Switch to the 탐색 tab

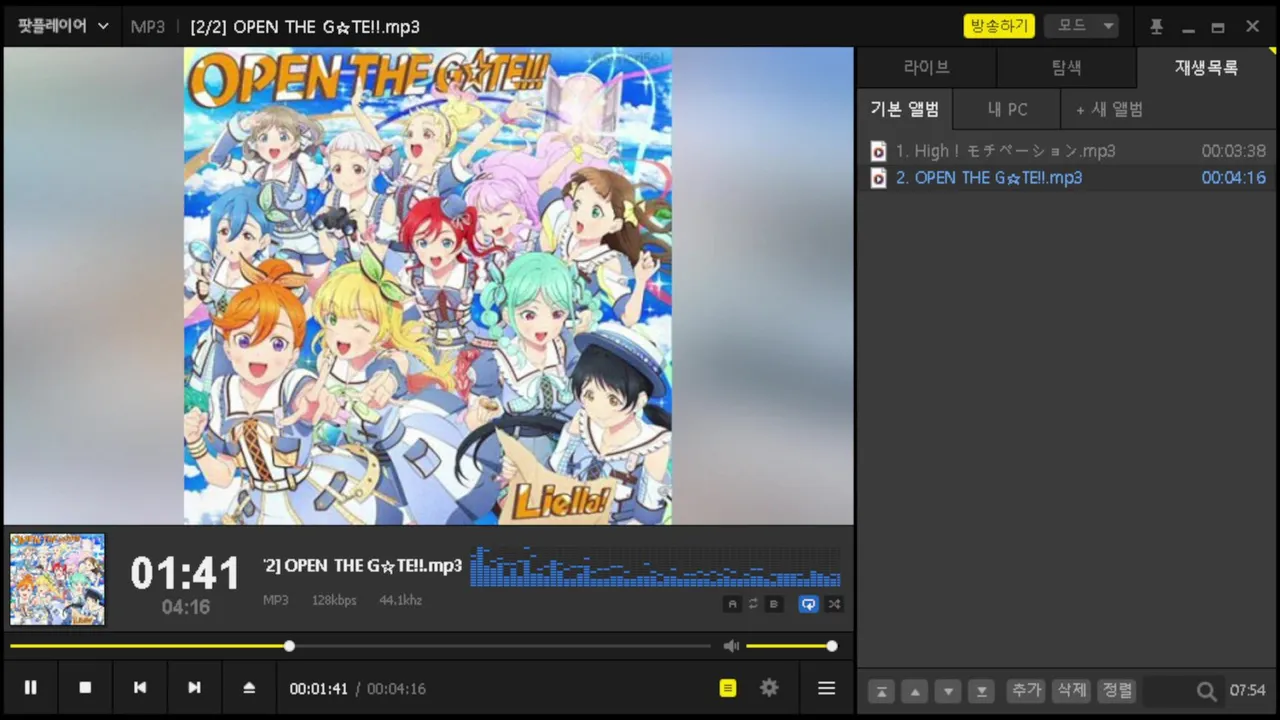click(x=1066, y=67)
